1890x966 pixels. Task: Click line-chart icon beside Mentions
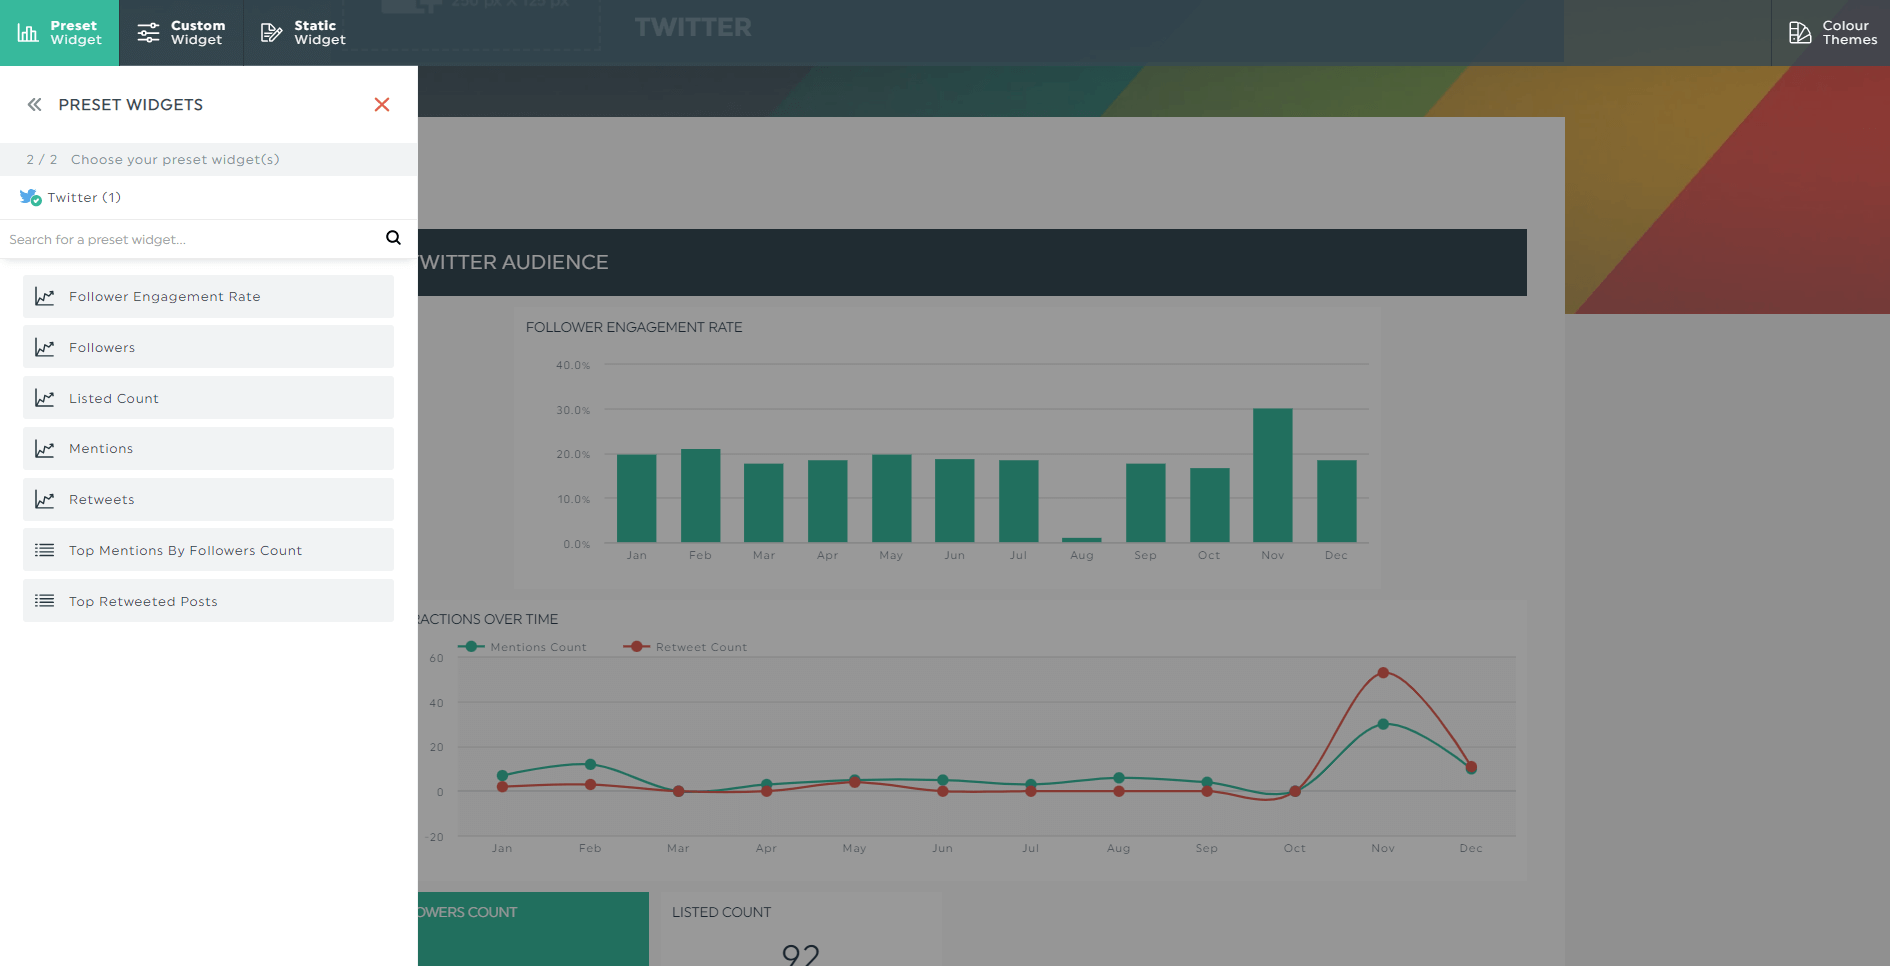point(45,449)
